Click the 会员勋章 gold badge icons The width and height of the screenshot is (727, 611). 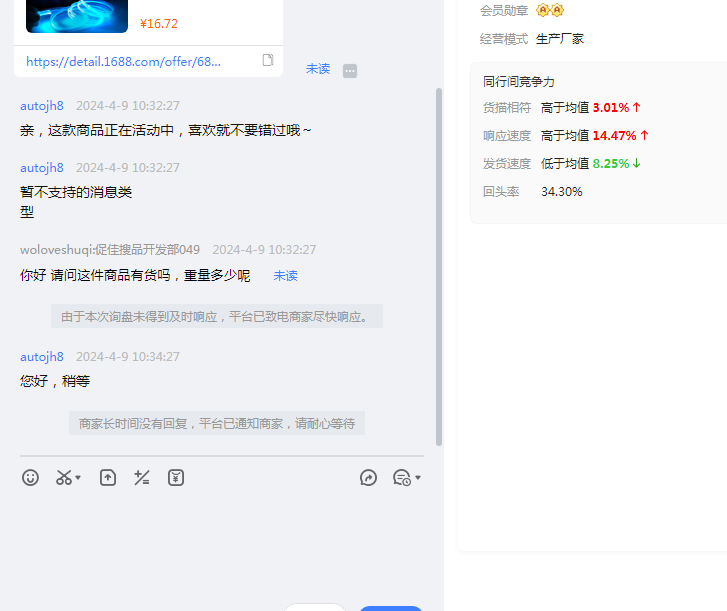[x=550, y=10]
